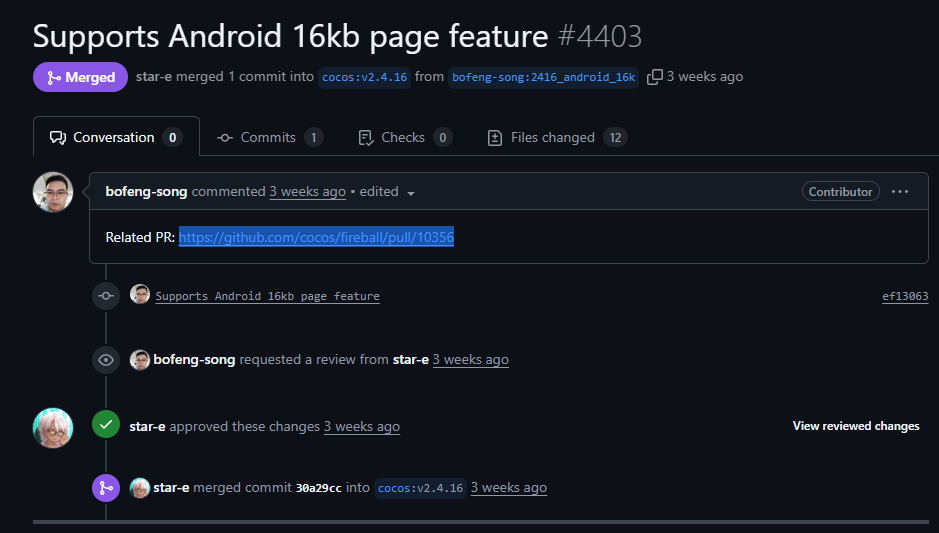Image resolution: width=939 pixels, height=533 pixels.
Task: Copy the head branch name icon
Action: click(x=655, y=77)
